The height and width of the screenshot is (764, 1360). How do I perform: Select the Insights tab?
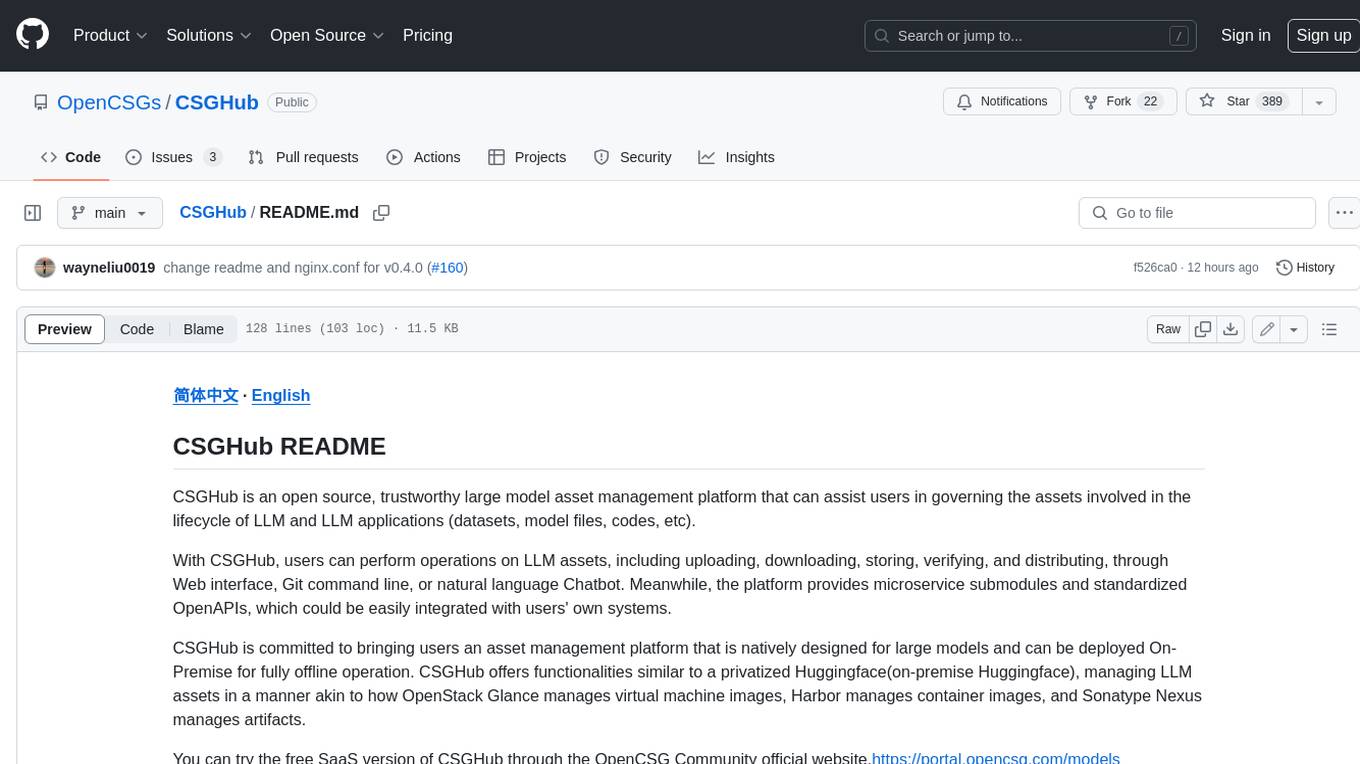coord(736,157)
